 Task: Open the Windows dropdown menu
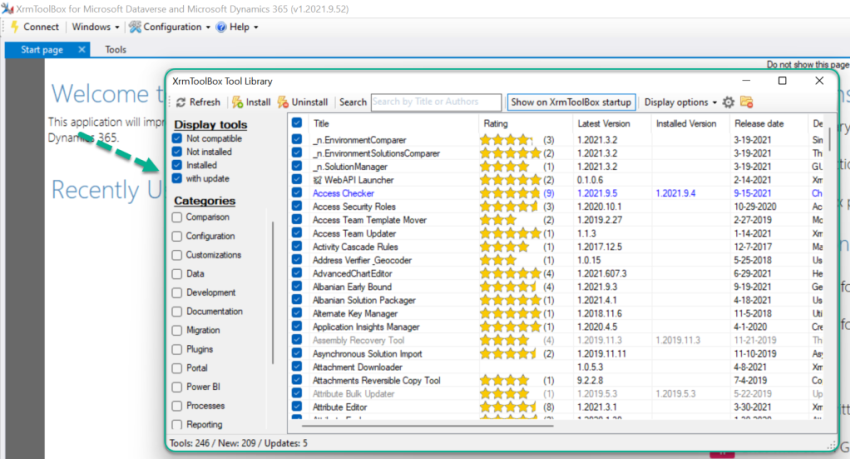[96, 27]
